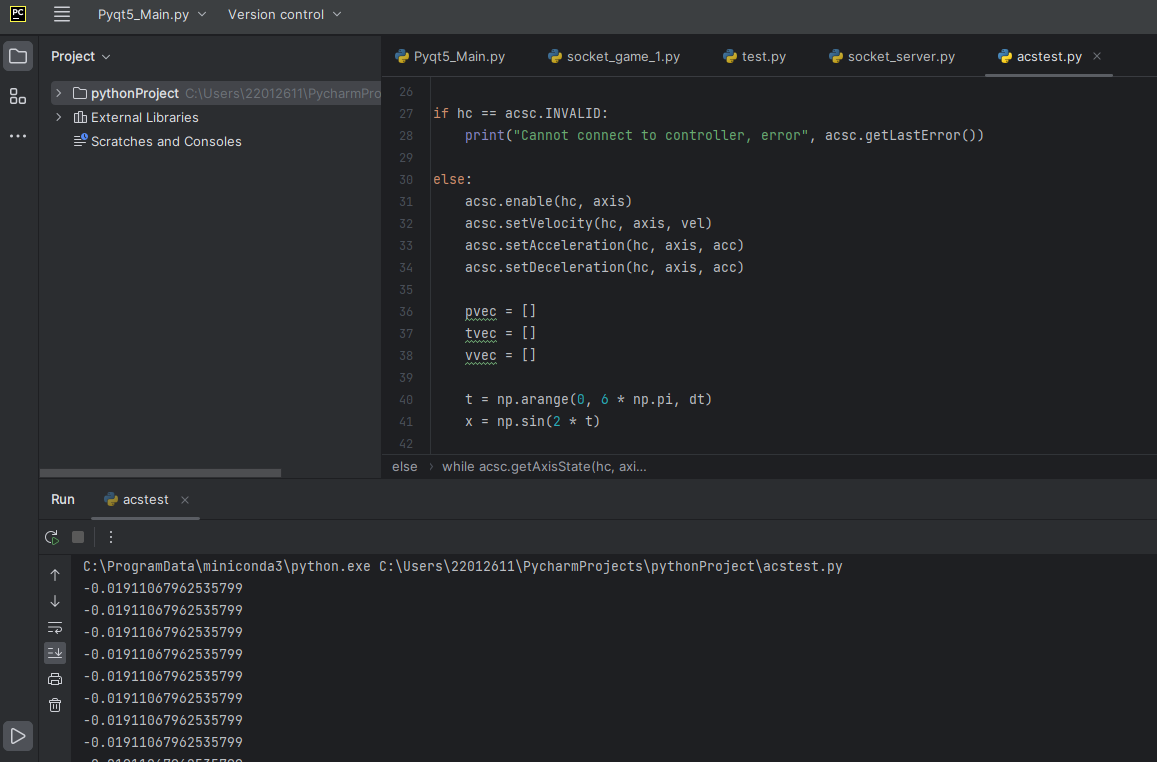Select the Structure tool window icon
1157x762 pixels.
point(17,96)
